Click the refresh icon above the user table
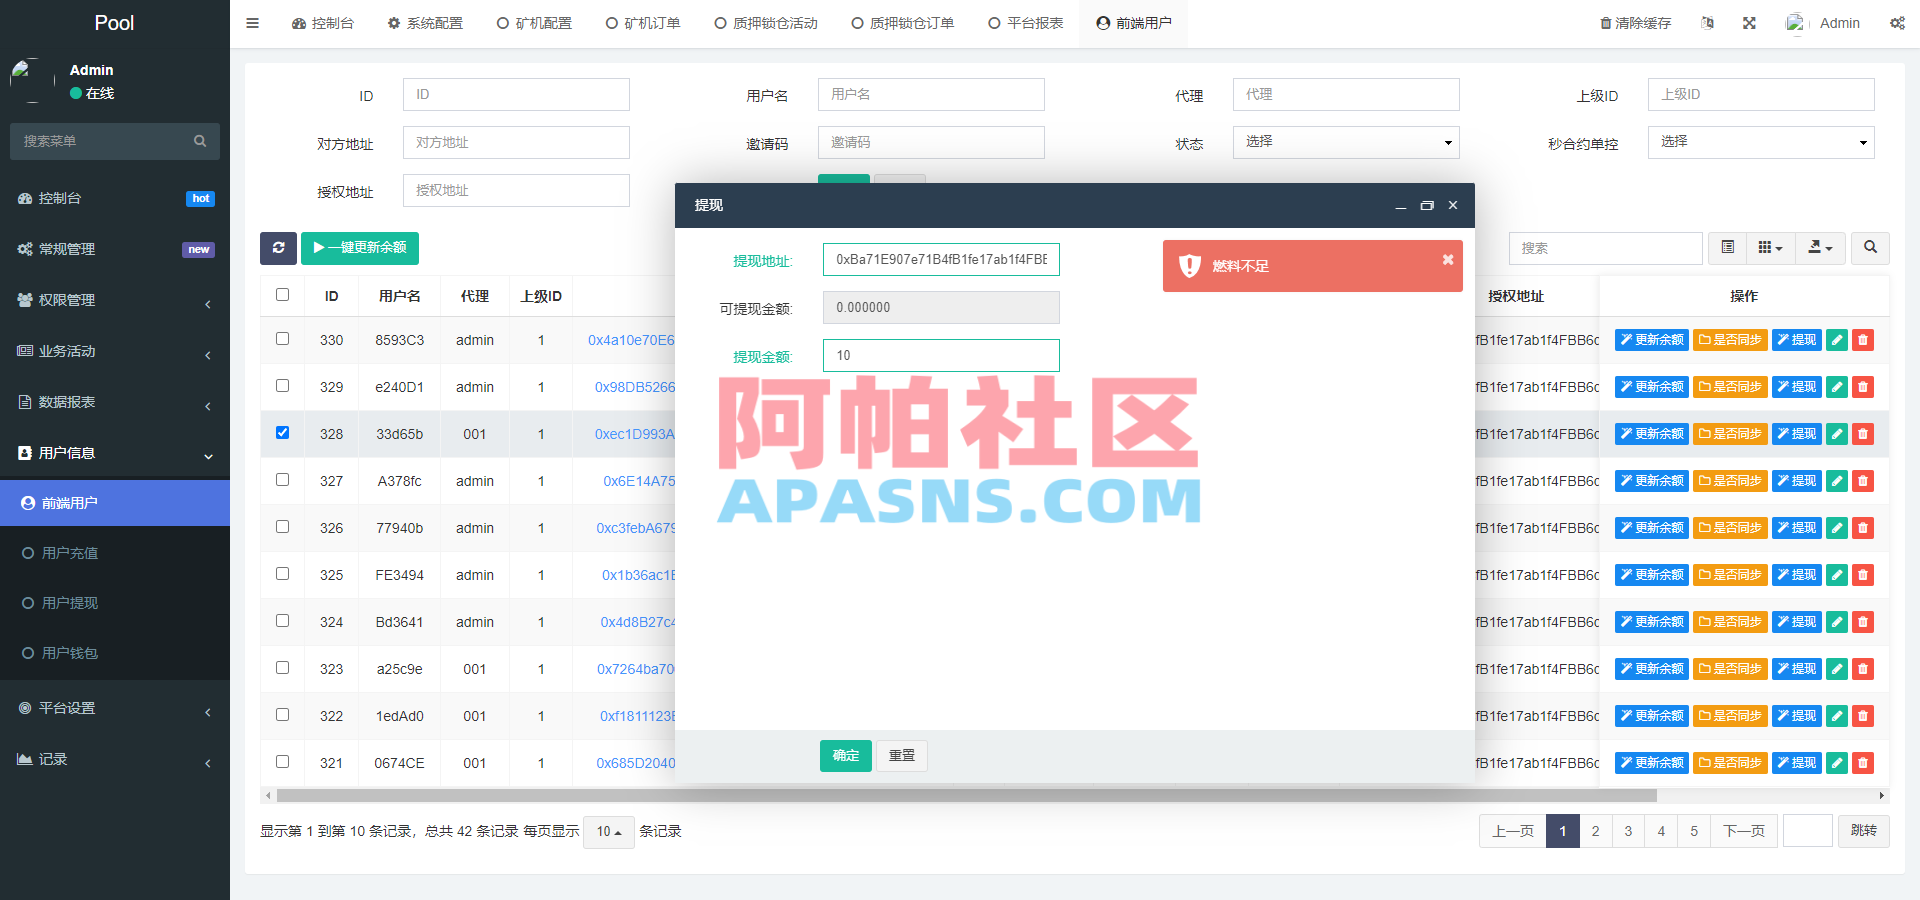 tap(279, 248)
